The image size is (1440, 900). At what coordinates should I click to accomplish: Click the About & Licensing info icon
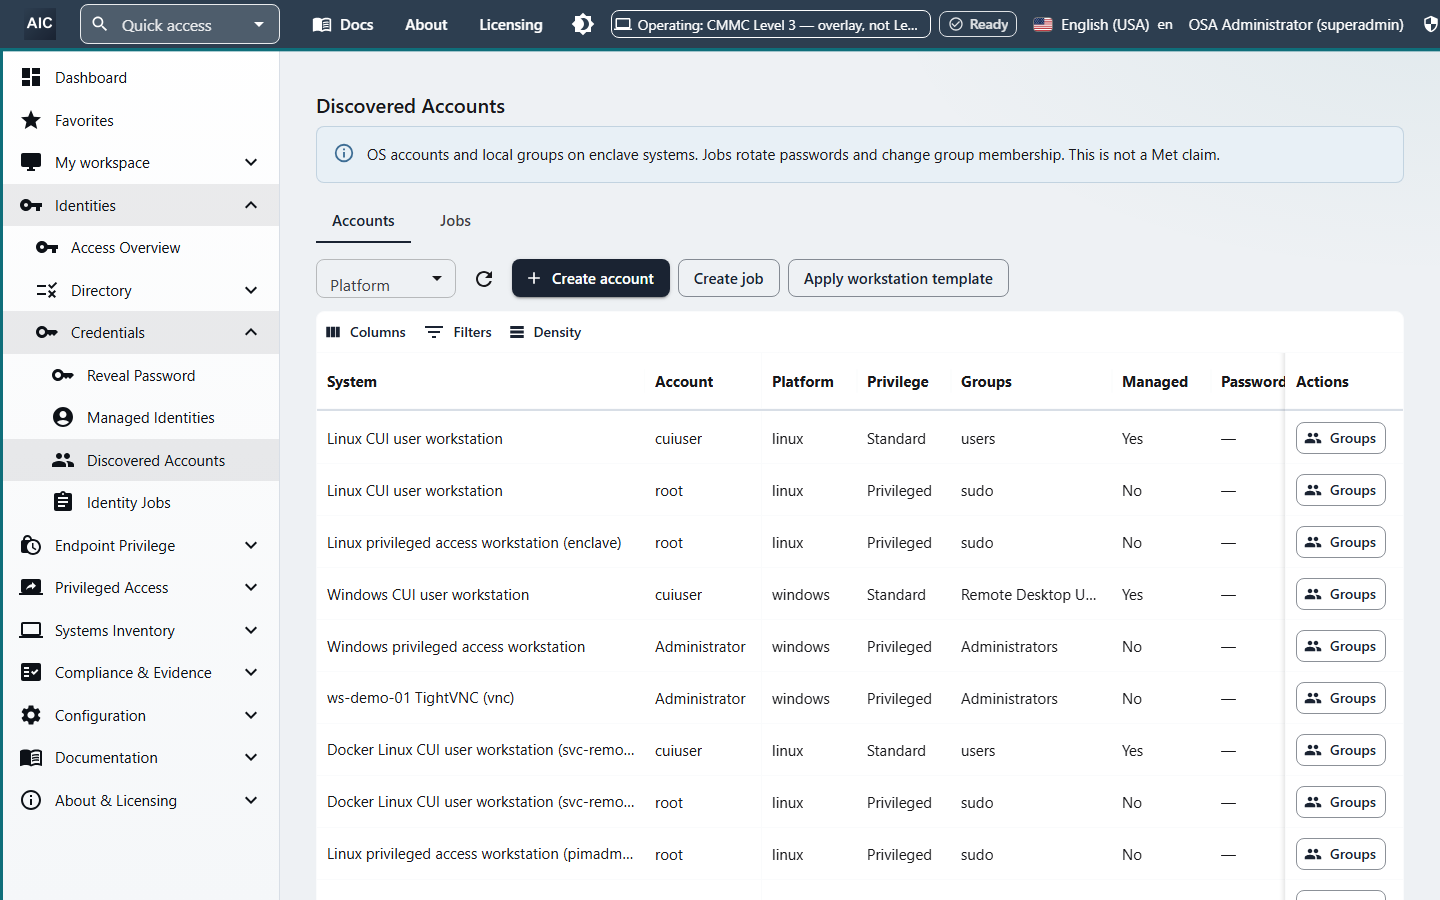pos(31,800)
